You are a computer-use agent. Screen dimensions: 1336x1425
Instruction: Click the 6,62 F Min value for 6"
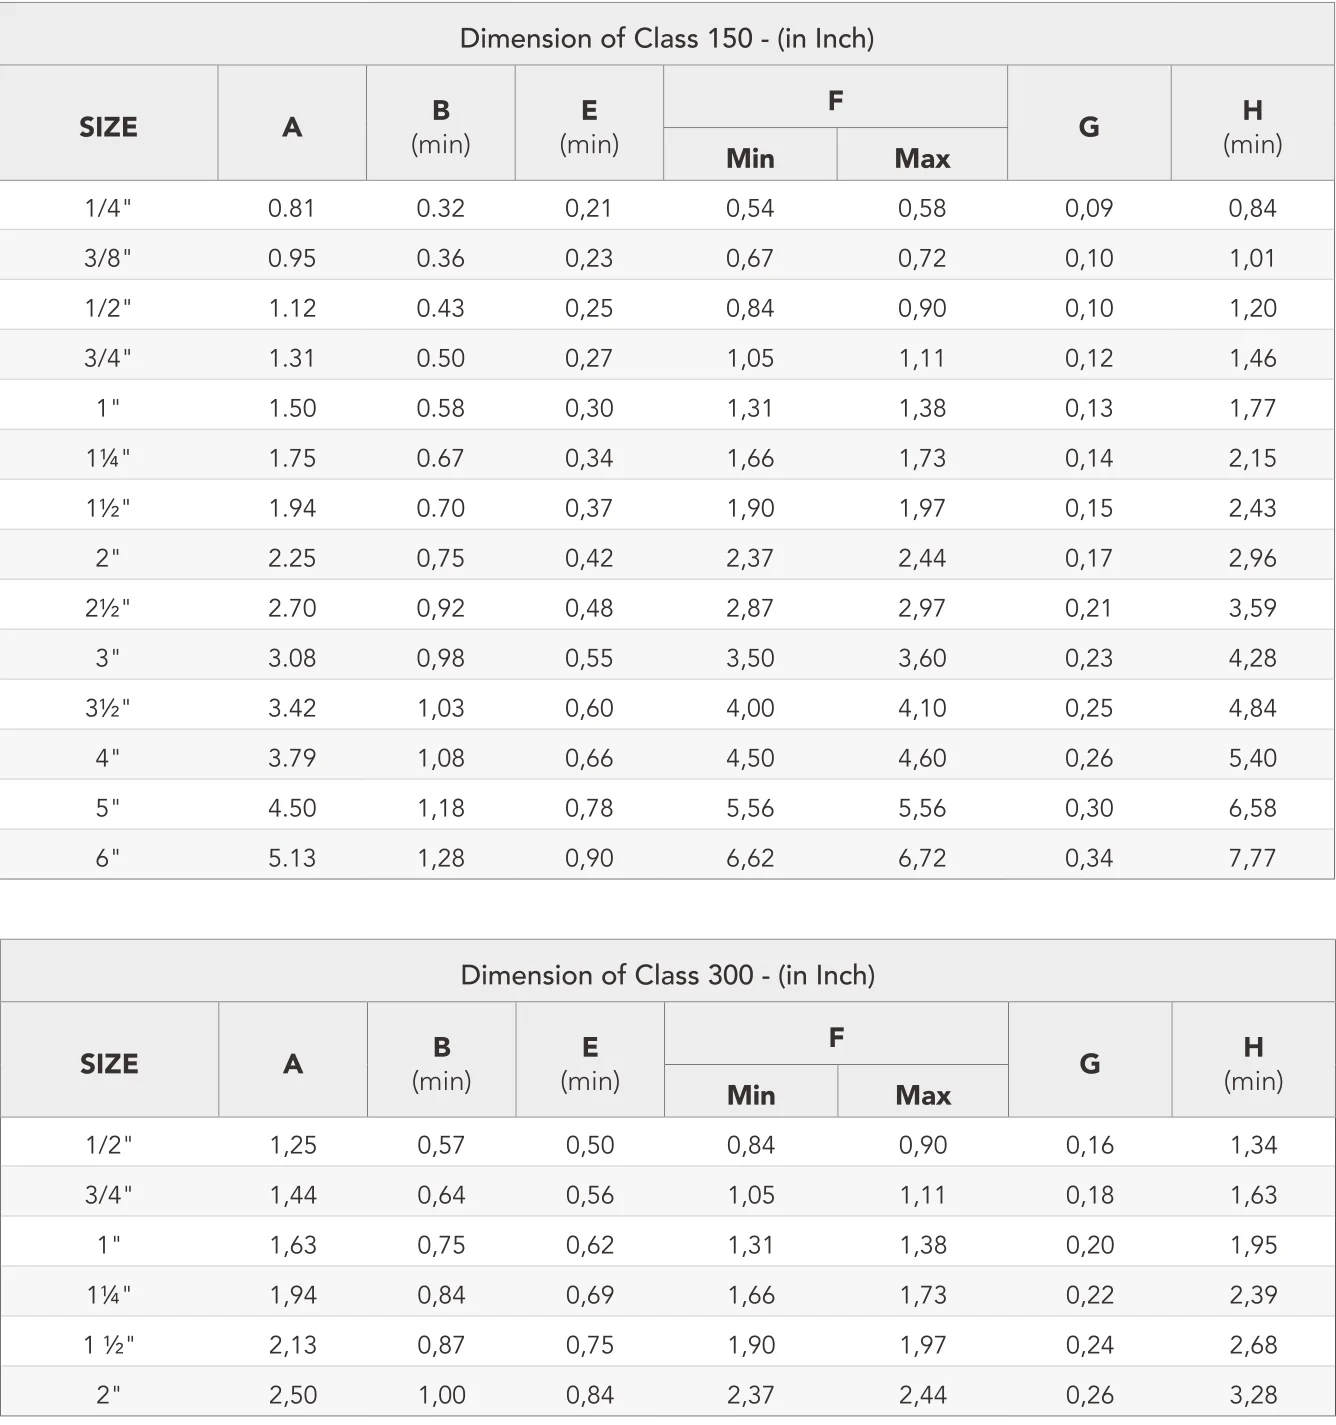coord(750,858)
